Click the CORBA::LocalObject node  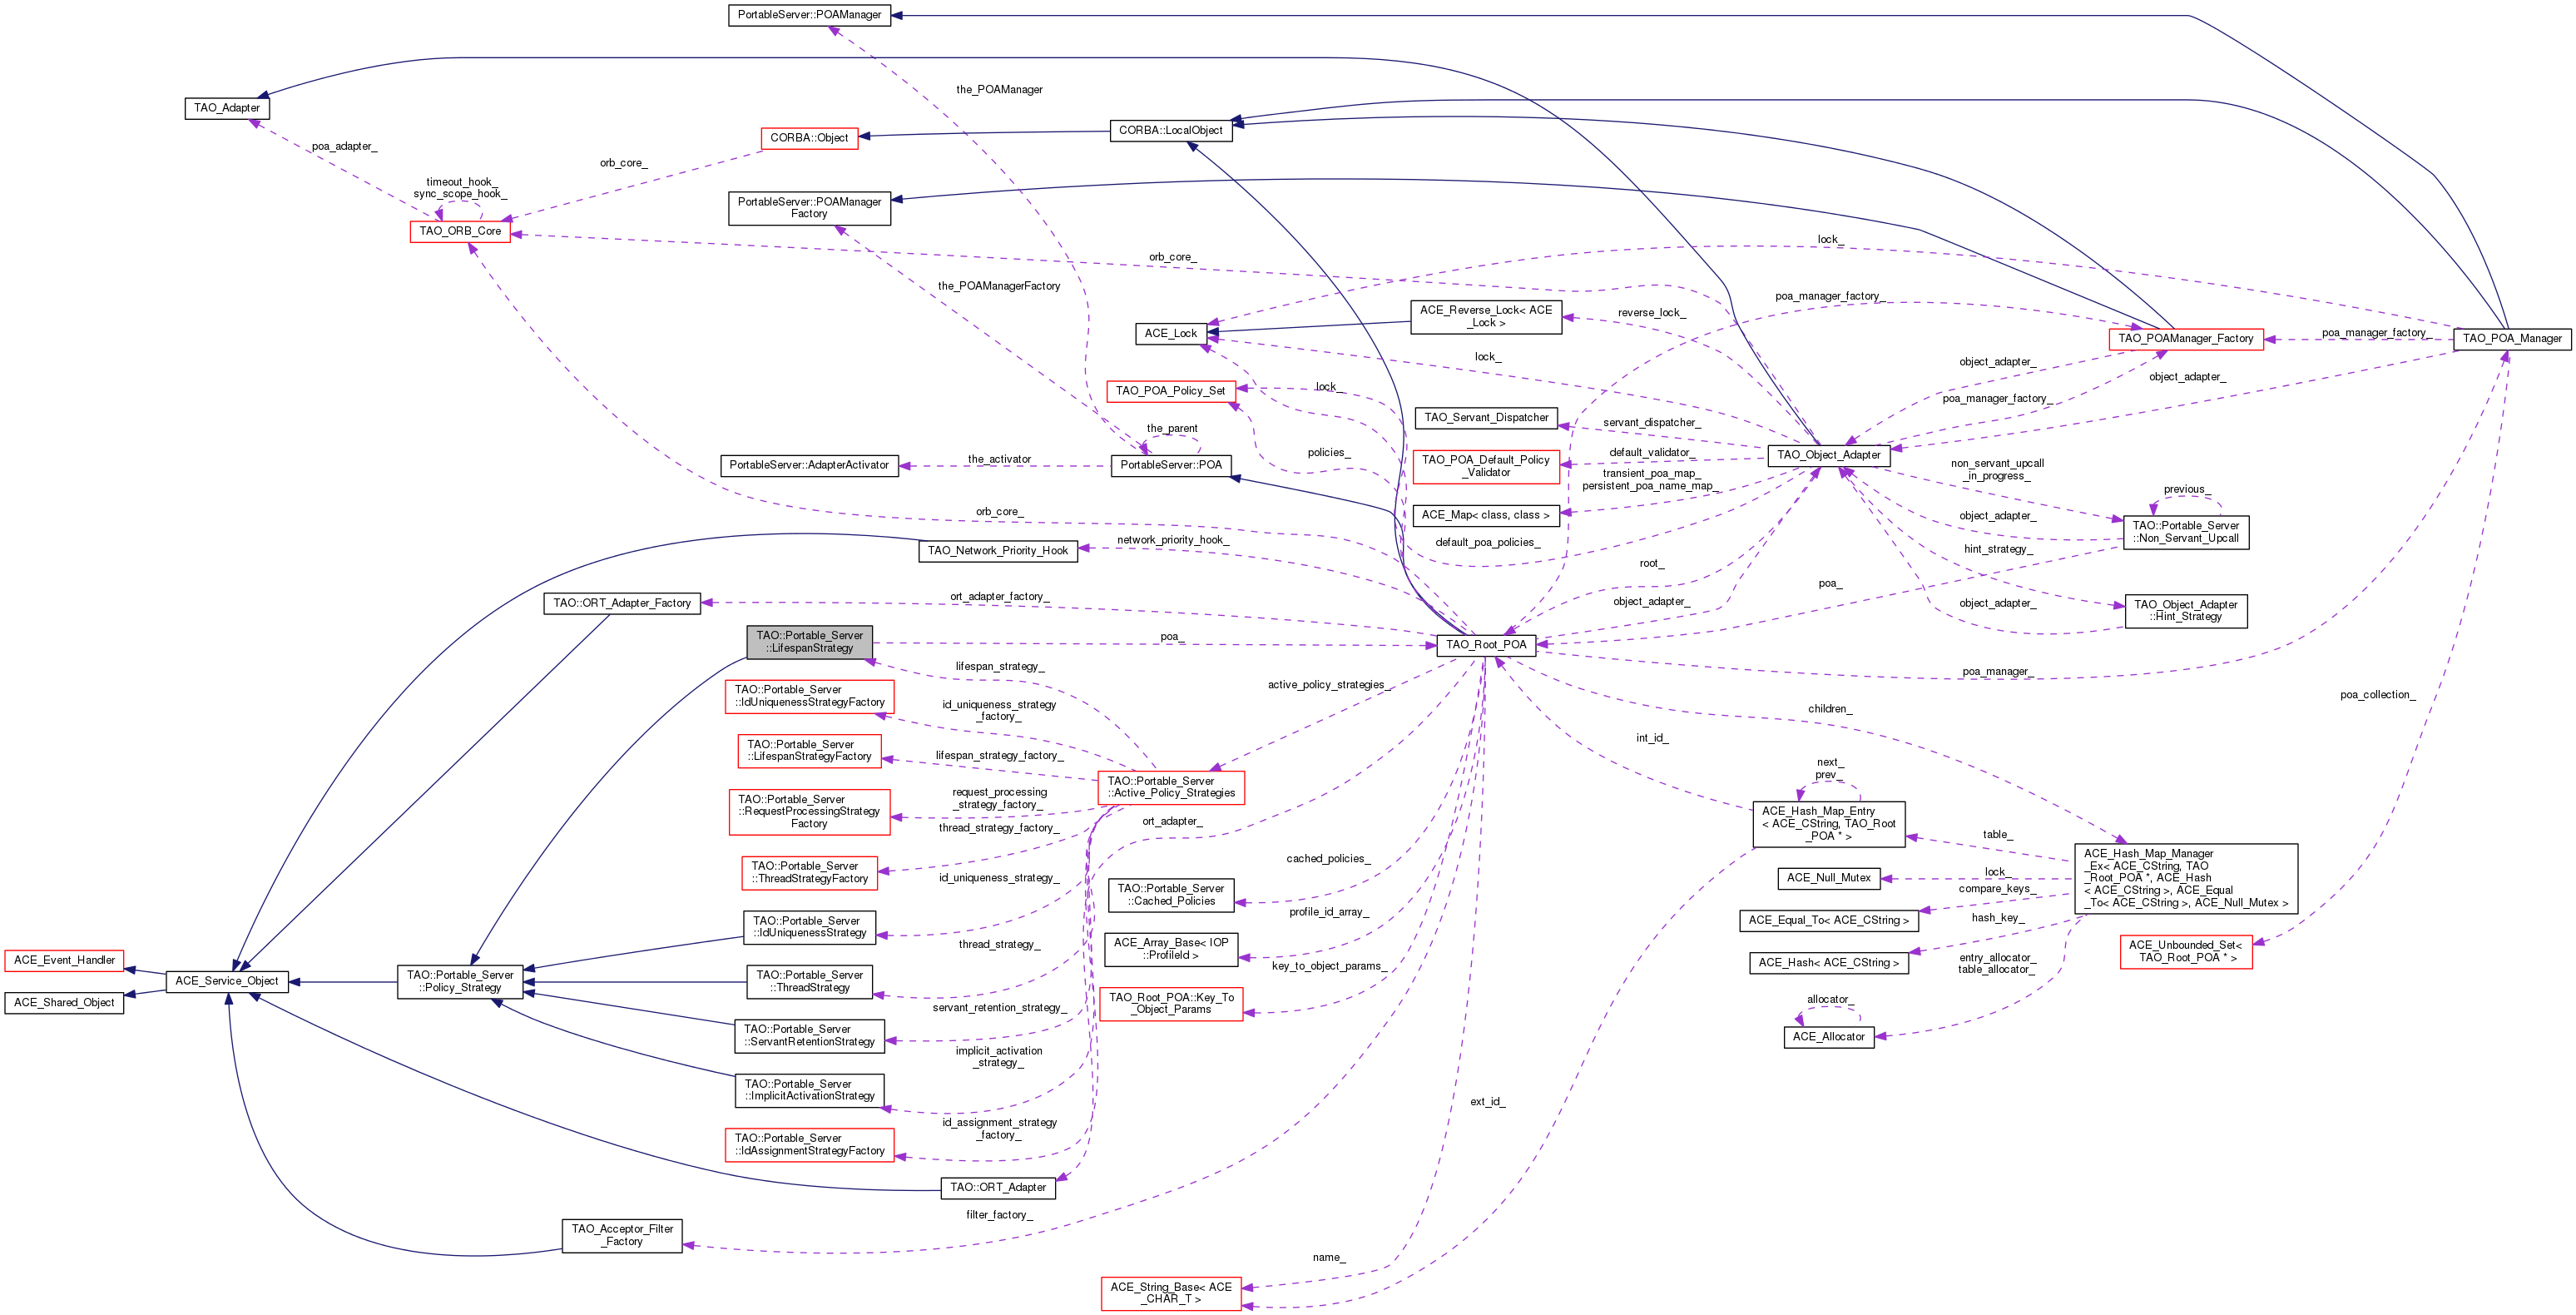pos(1170,131)
